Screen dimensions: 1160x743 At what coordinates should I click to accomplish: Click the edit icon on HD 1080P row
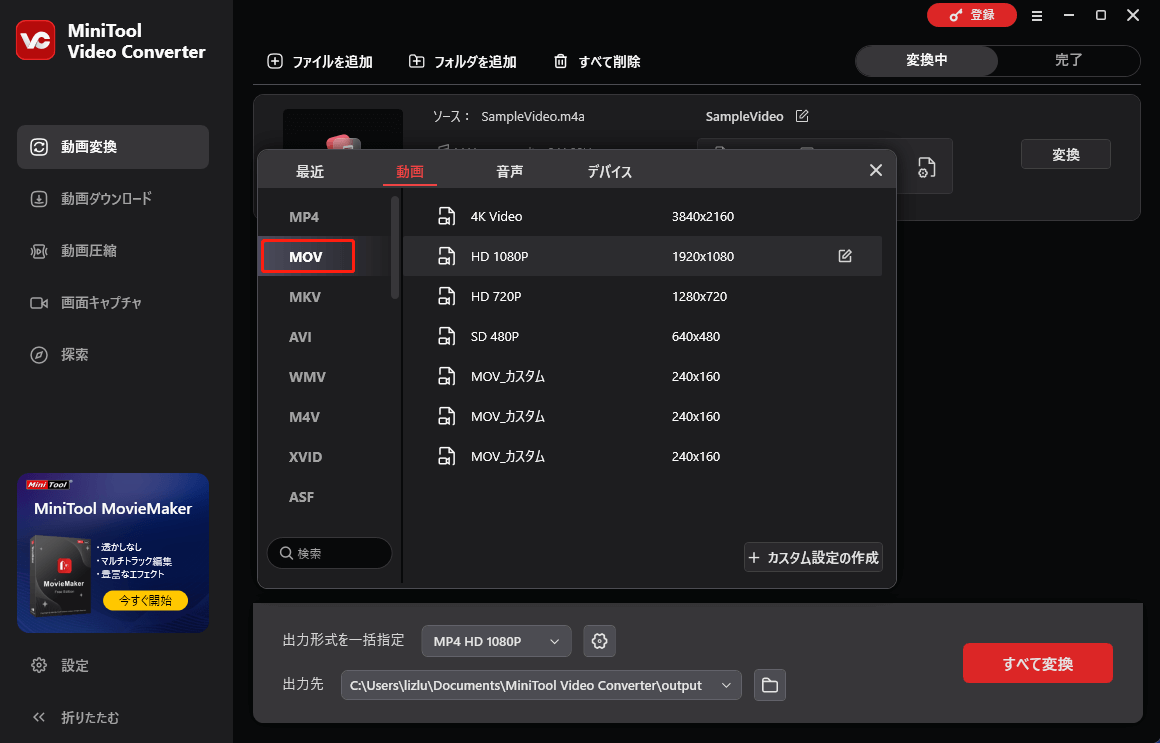coord(845,256)
